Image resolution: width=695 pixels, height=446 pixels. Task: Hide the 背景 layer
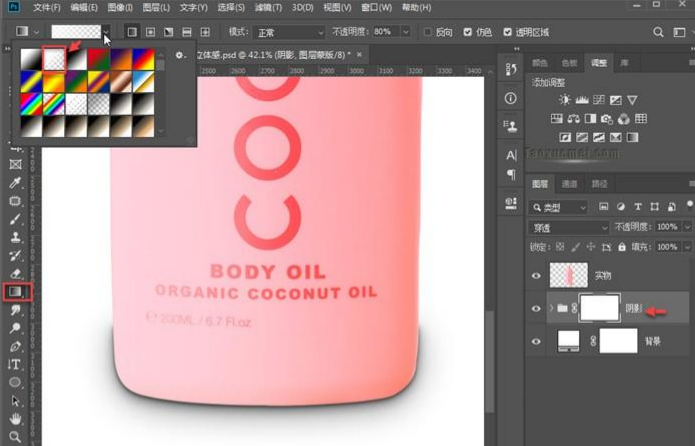536,341
